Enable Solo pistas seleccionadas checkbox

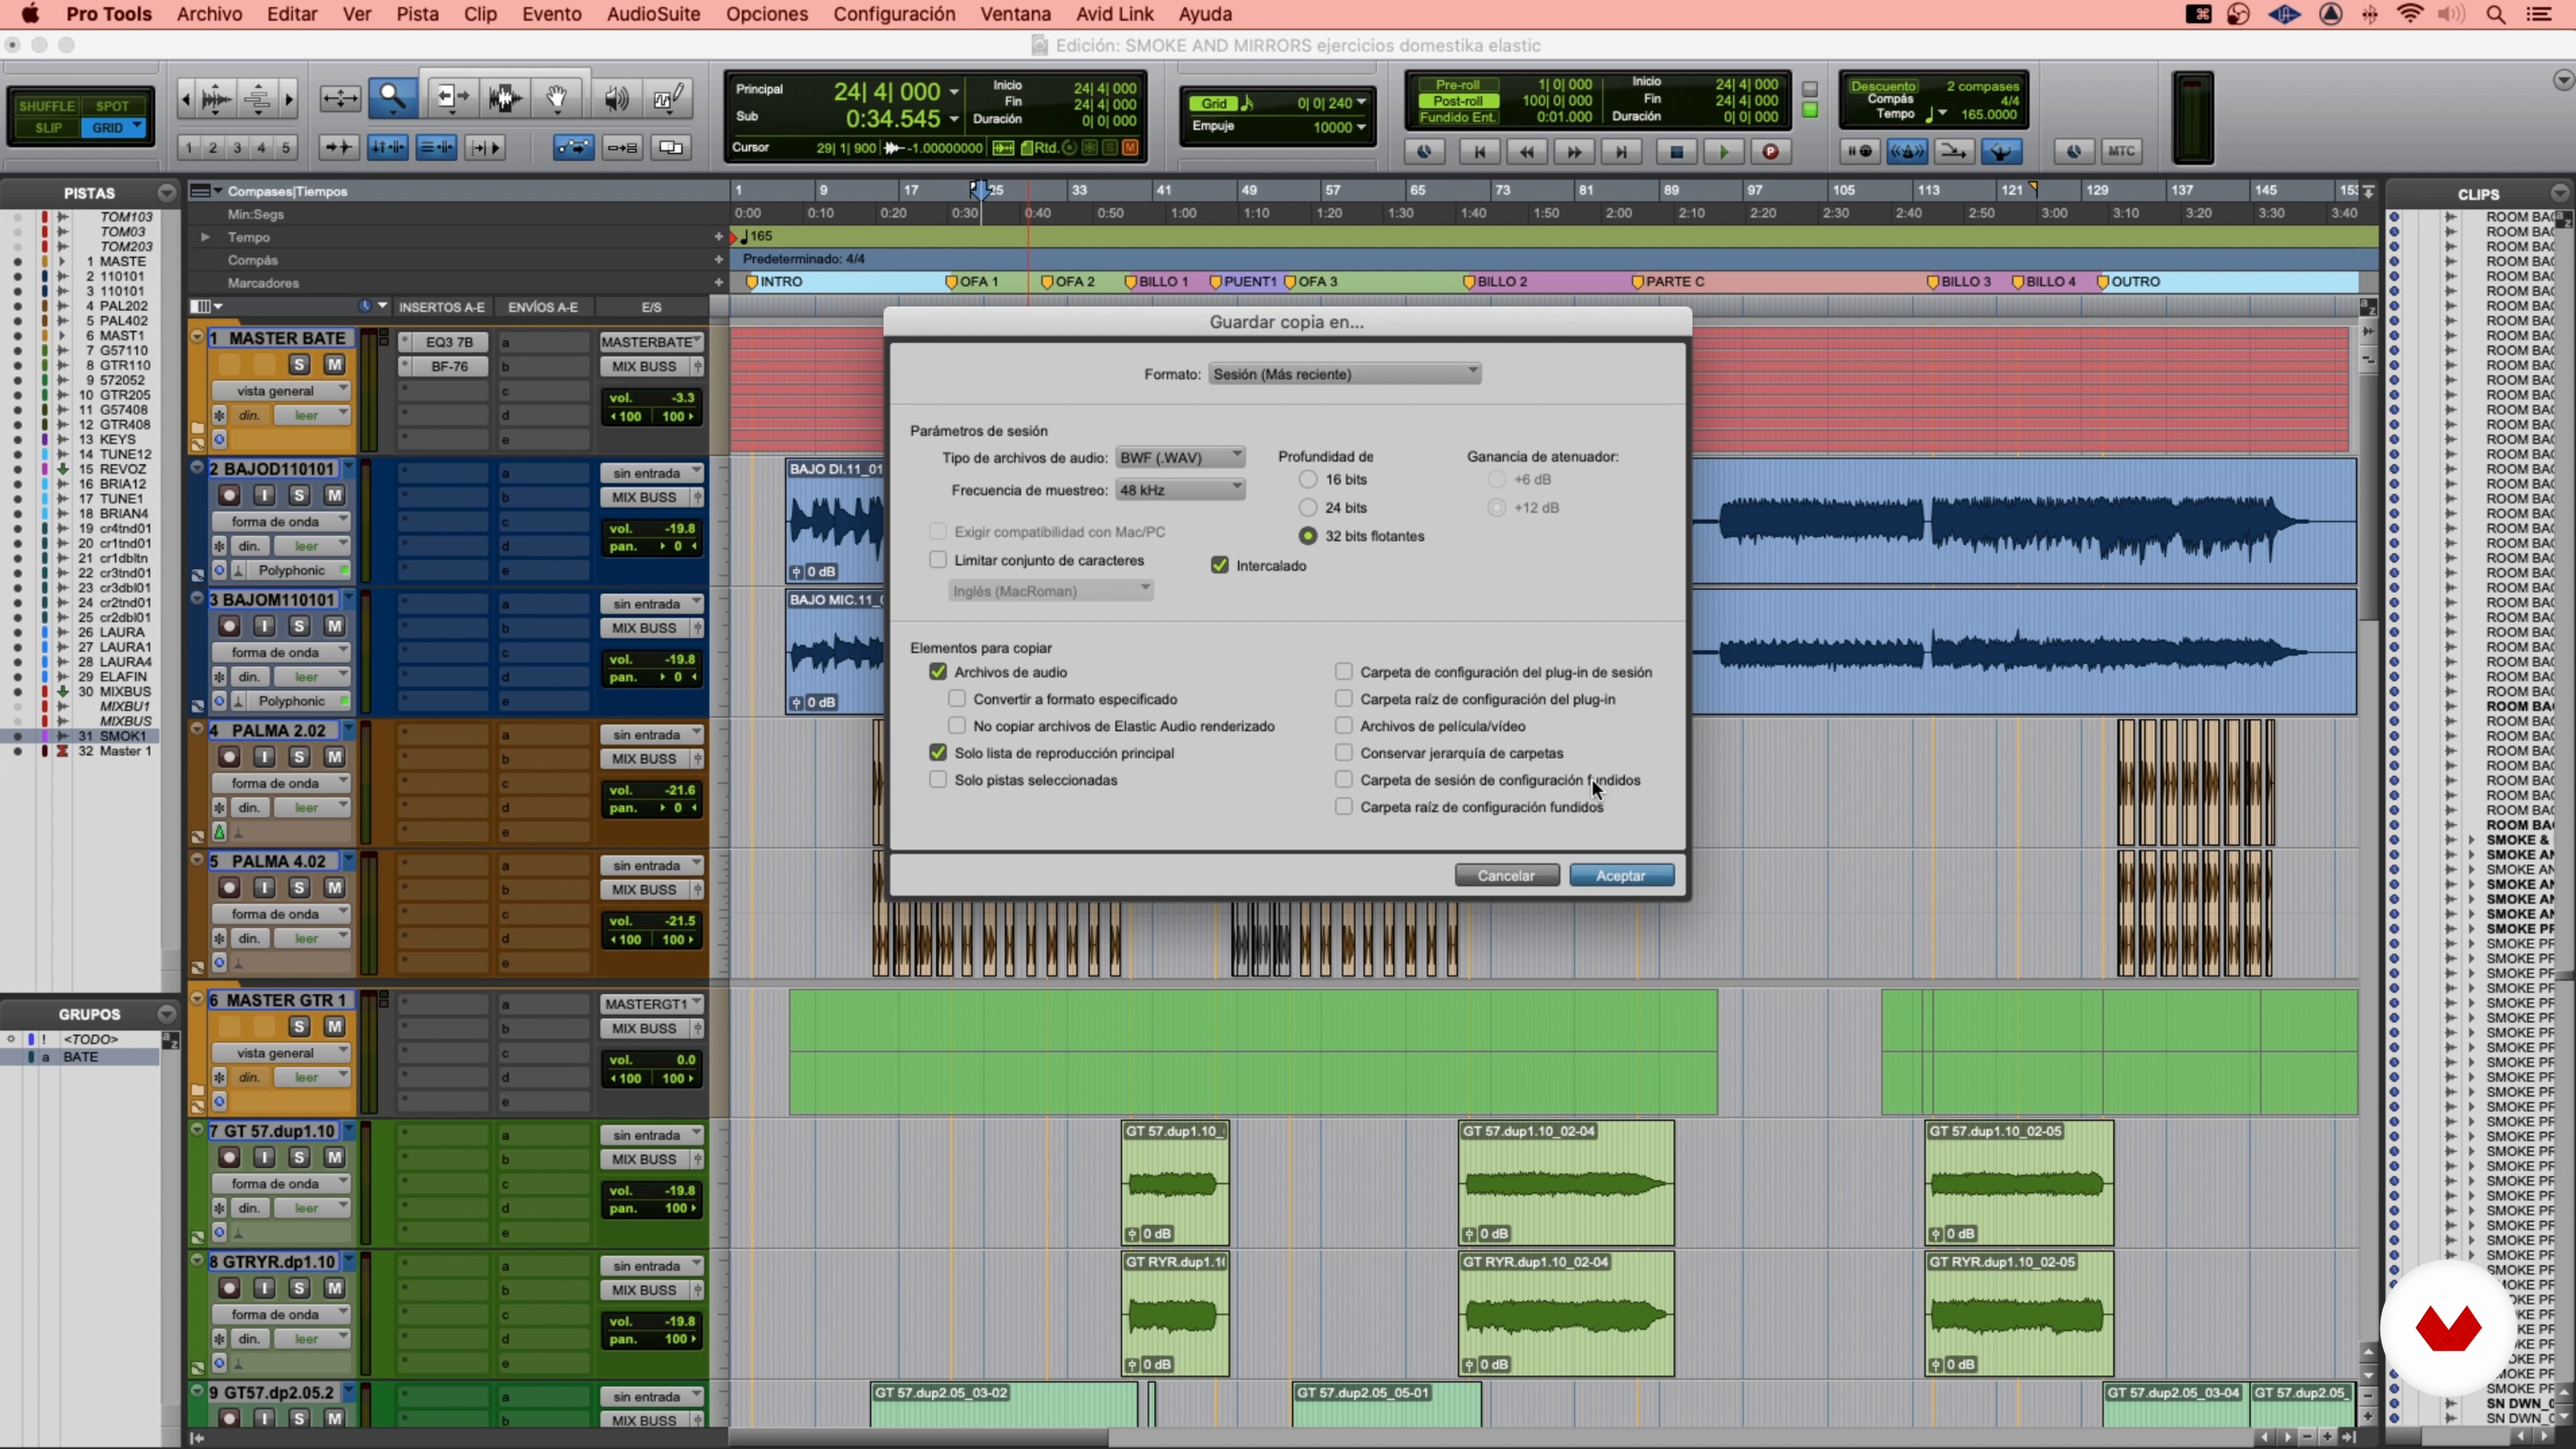point(938,780)
